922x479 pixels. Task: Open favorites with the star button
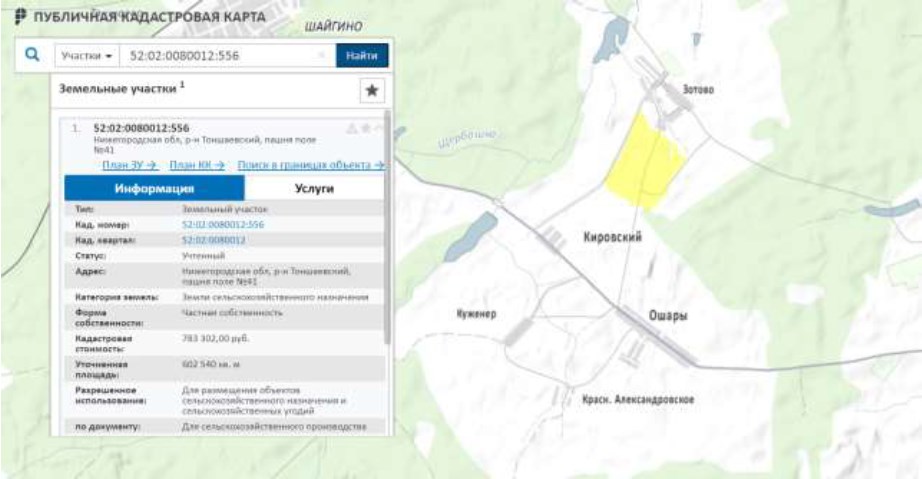372,91
